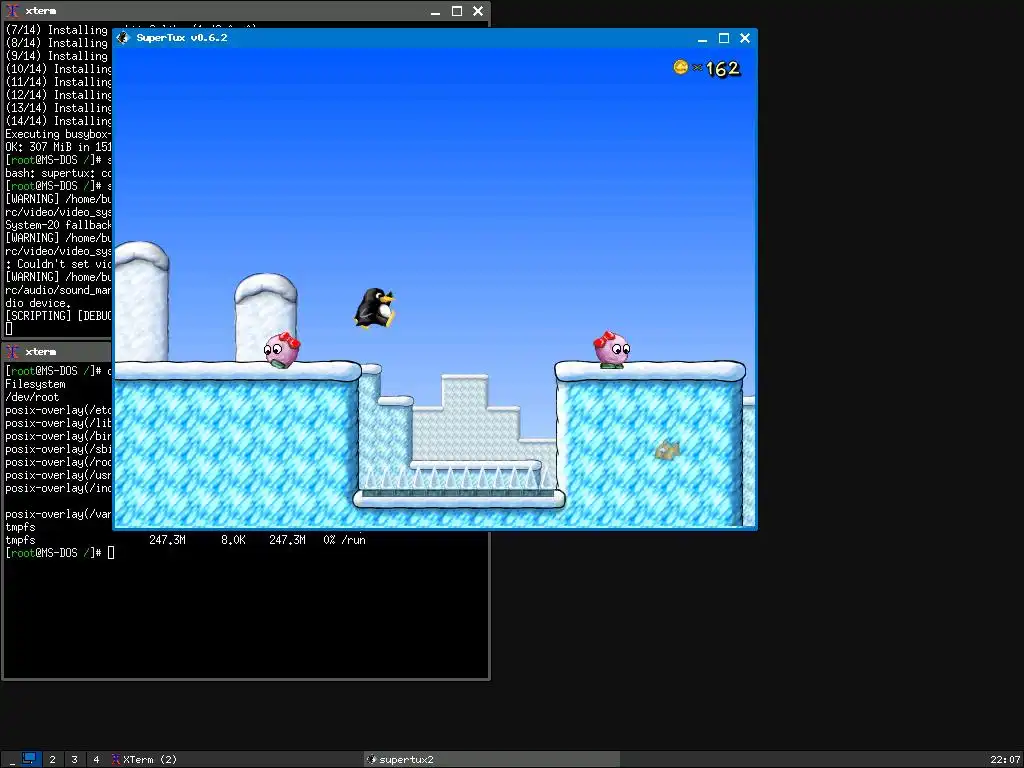Click the X icon of the upper xterm window
The height and width of the screenshot is (768, 1024).
(x=12, y=11)
